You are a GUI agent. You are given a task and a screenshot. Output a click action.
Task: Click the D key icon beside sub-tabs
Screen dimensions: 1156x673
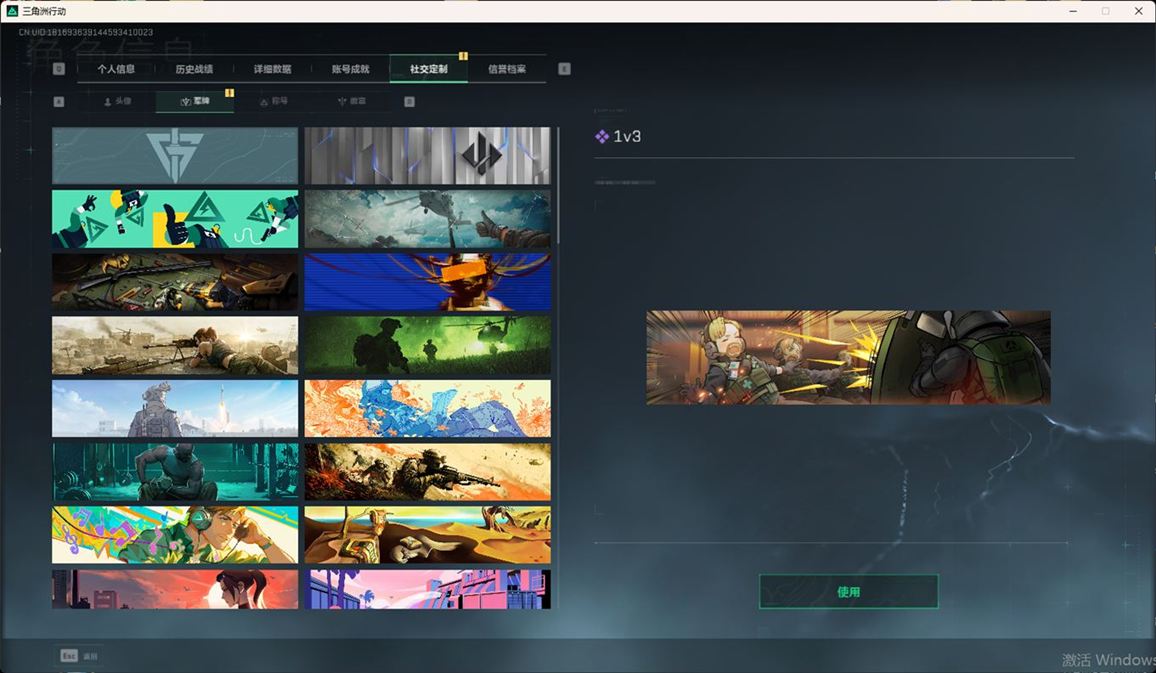click(409, 101)
